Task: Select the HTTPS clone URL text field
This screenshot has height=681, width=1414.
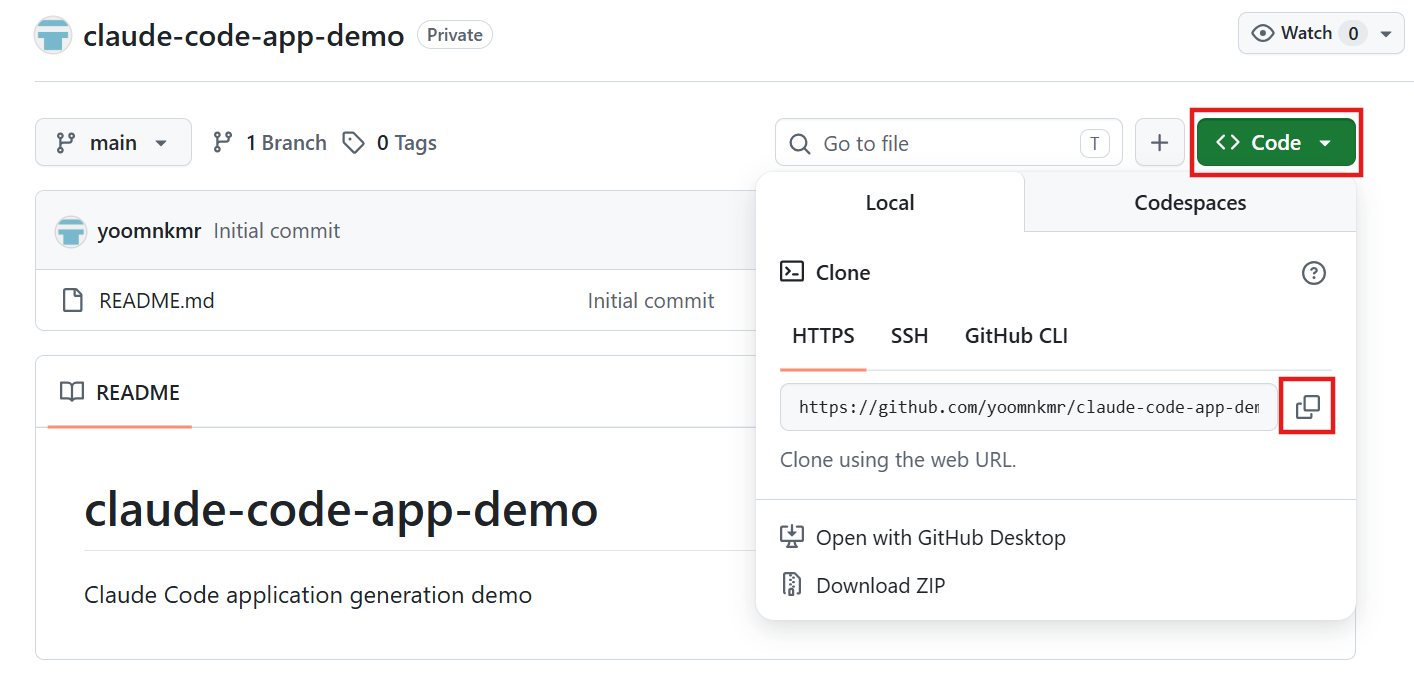Action: pos(1029,407)
